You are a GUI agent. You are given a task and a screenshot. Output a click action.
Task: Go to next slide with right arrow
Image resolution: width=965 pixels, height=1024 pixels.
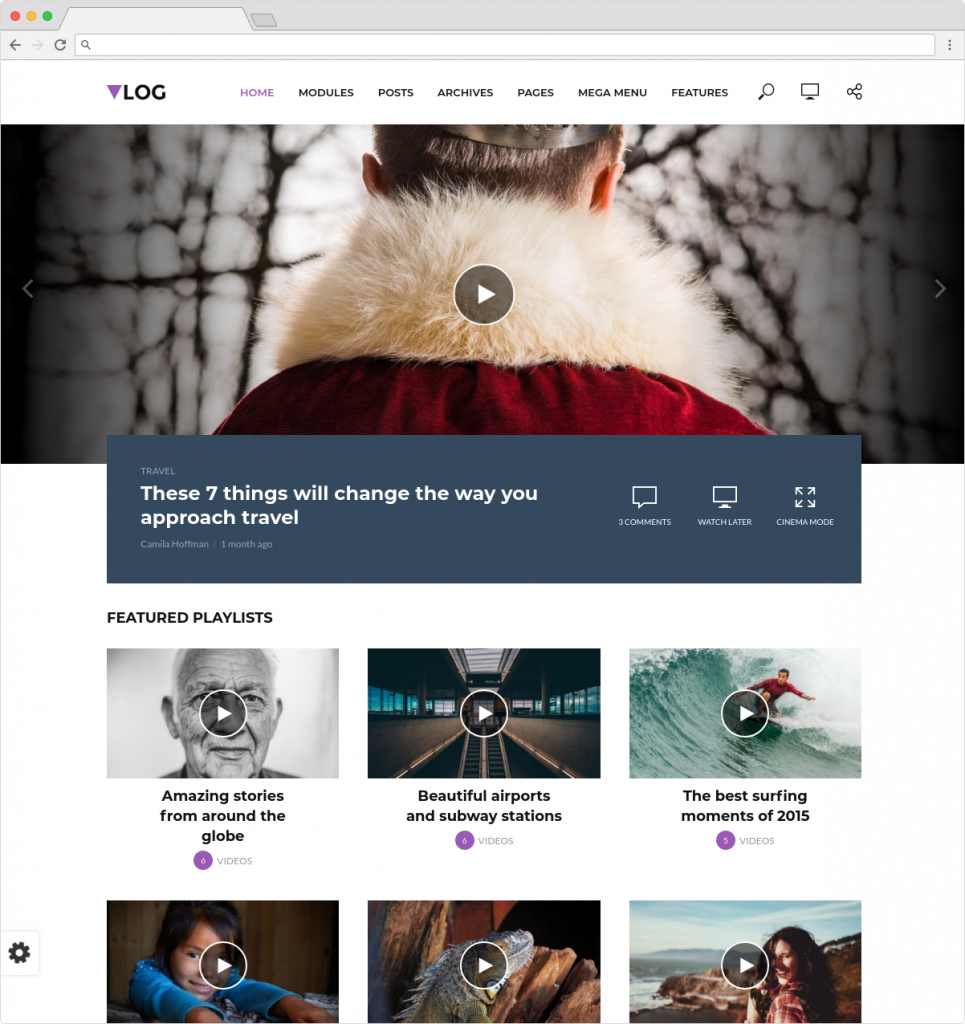[x=939, y=289]
